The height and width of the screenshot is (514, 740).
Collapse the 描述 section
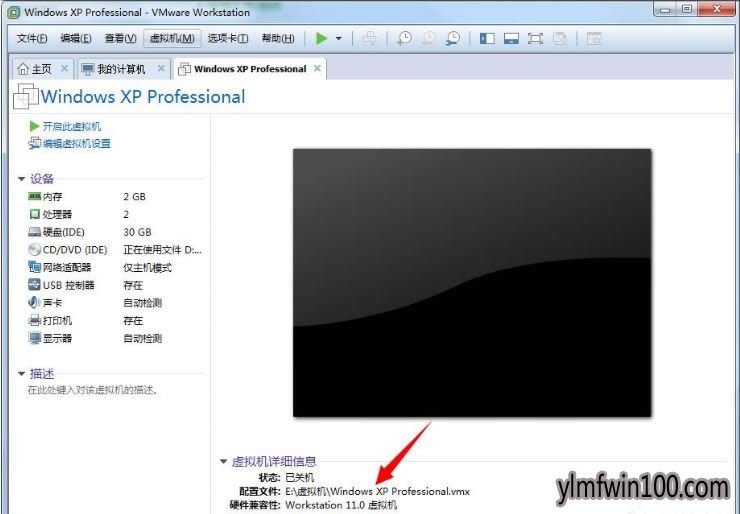(22, 374)
